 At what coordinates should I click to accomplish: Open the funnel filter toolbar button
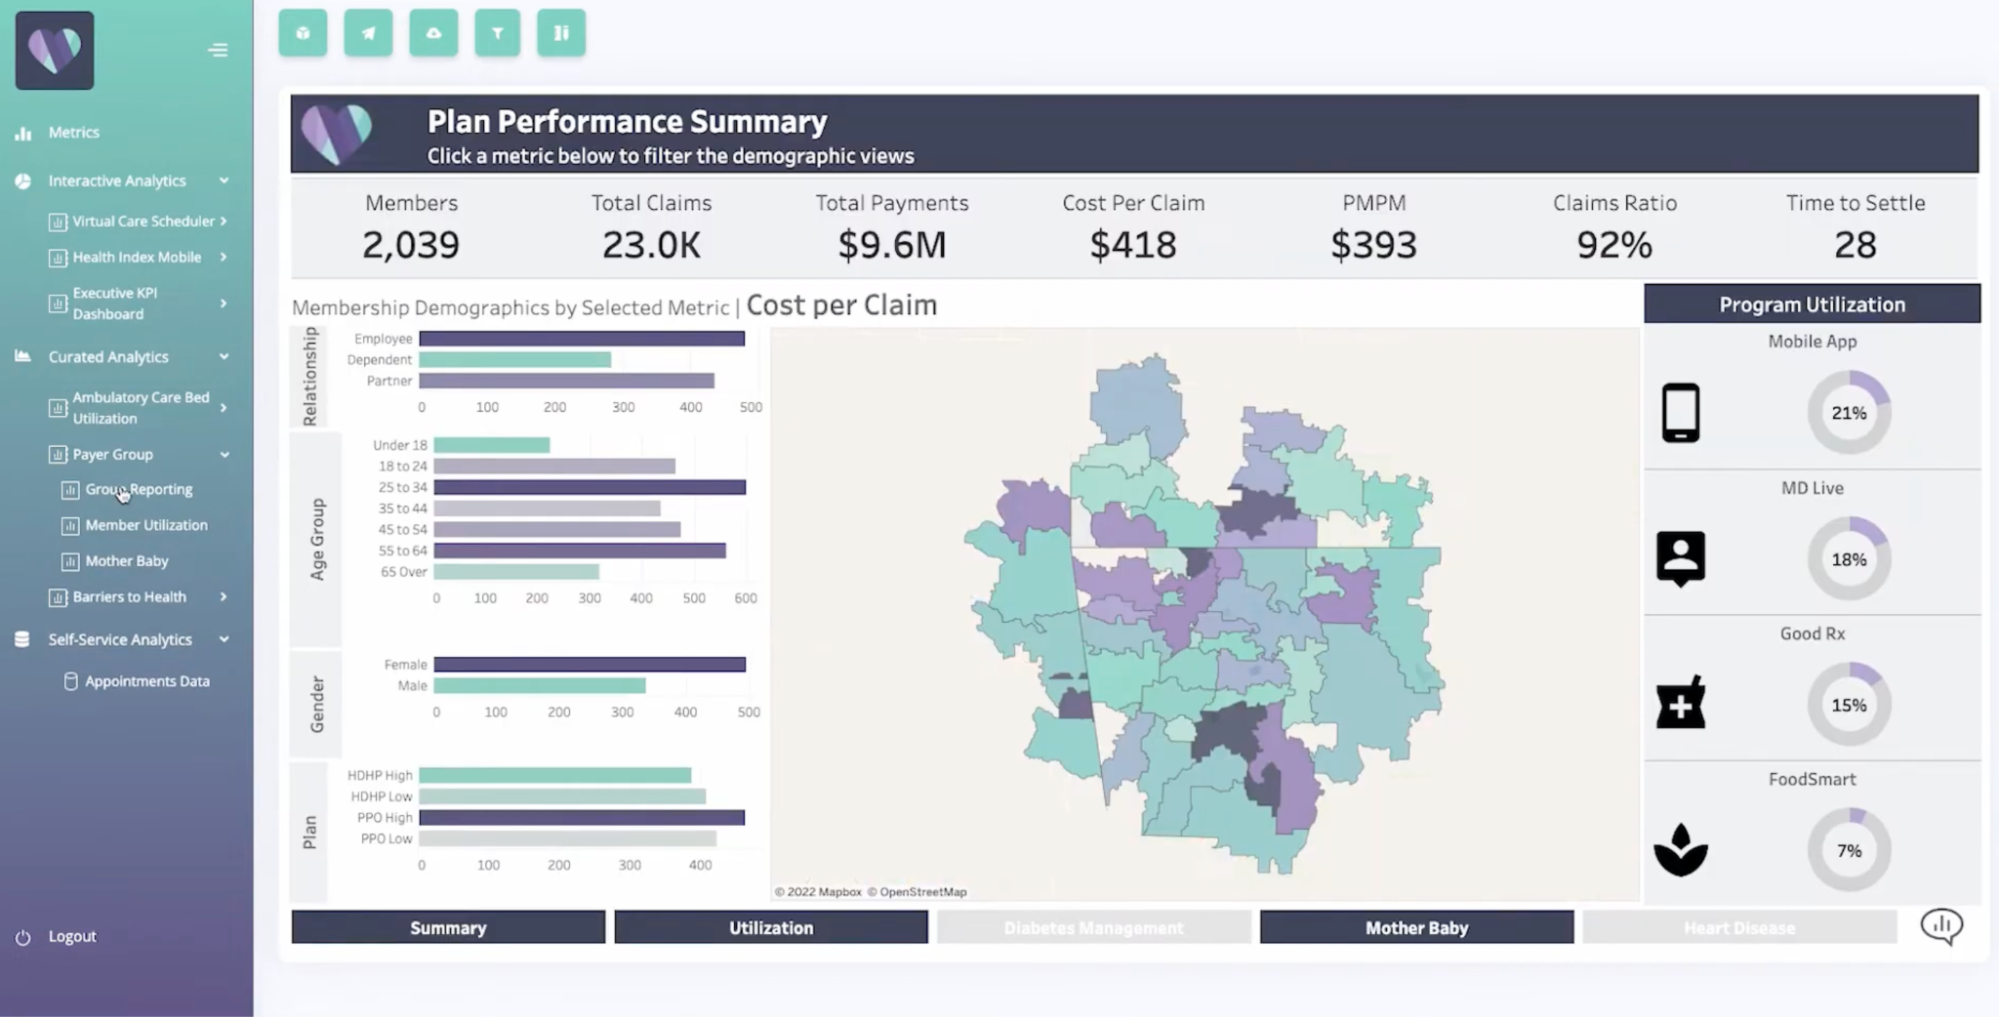pyautogui.click(x=497, y=33)
